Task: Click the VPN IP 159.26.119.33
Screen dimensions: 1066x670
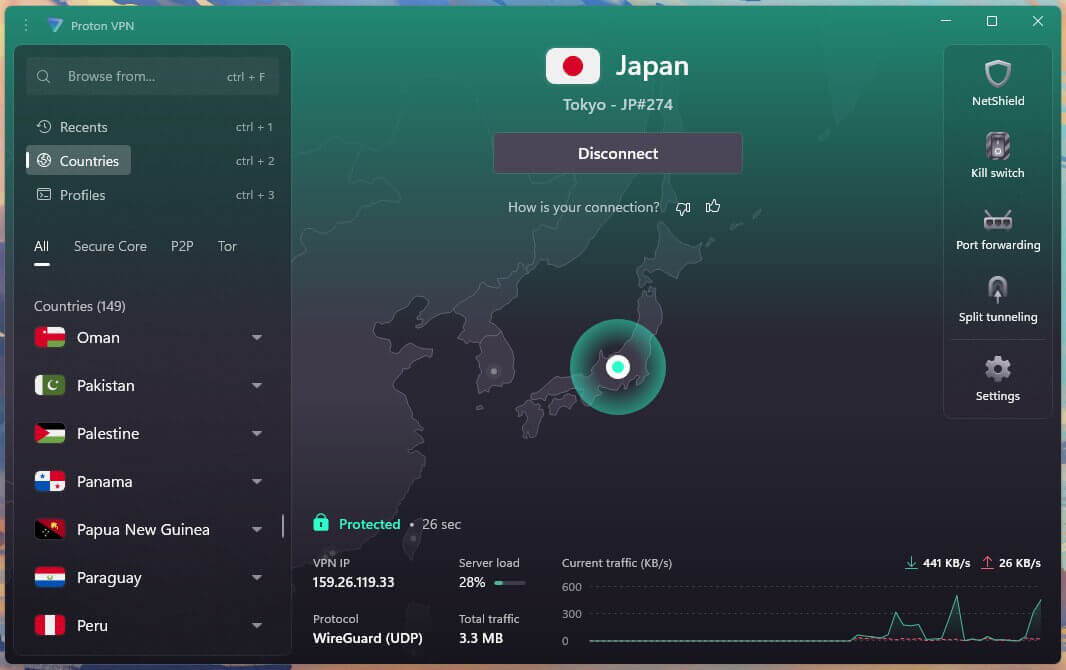Action: click(354, 582)
